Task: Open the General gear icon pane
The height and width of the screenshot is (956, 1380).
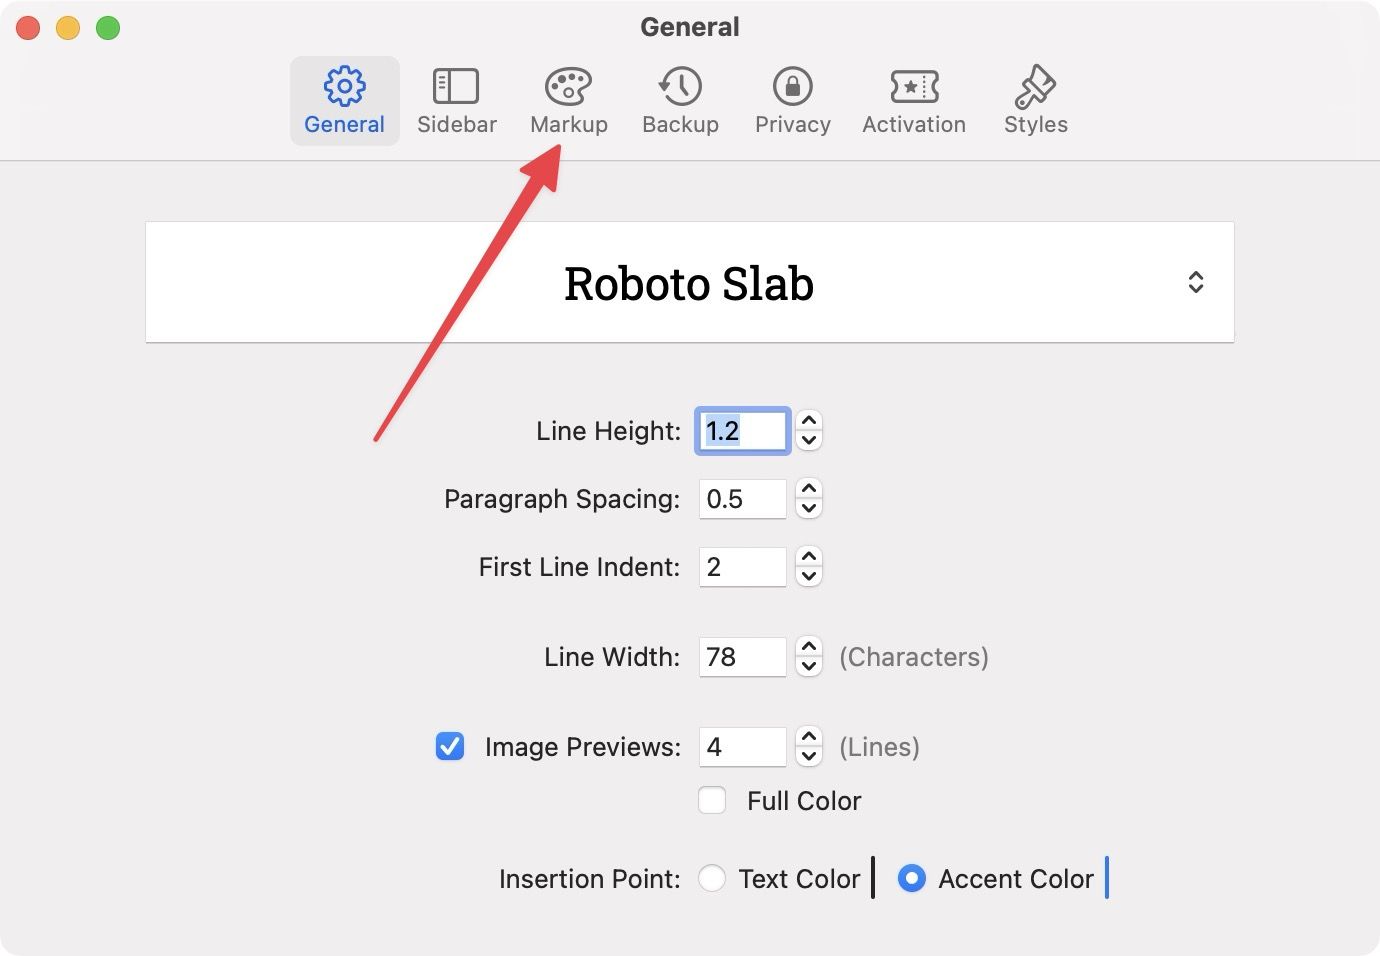Action: click(344, 87)
